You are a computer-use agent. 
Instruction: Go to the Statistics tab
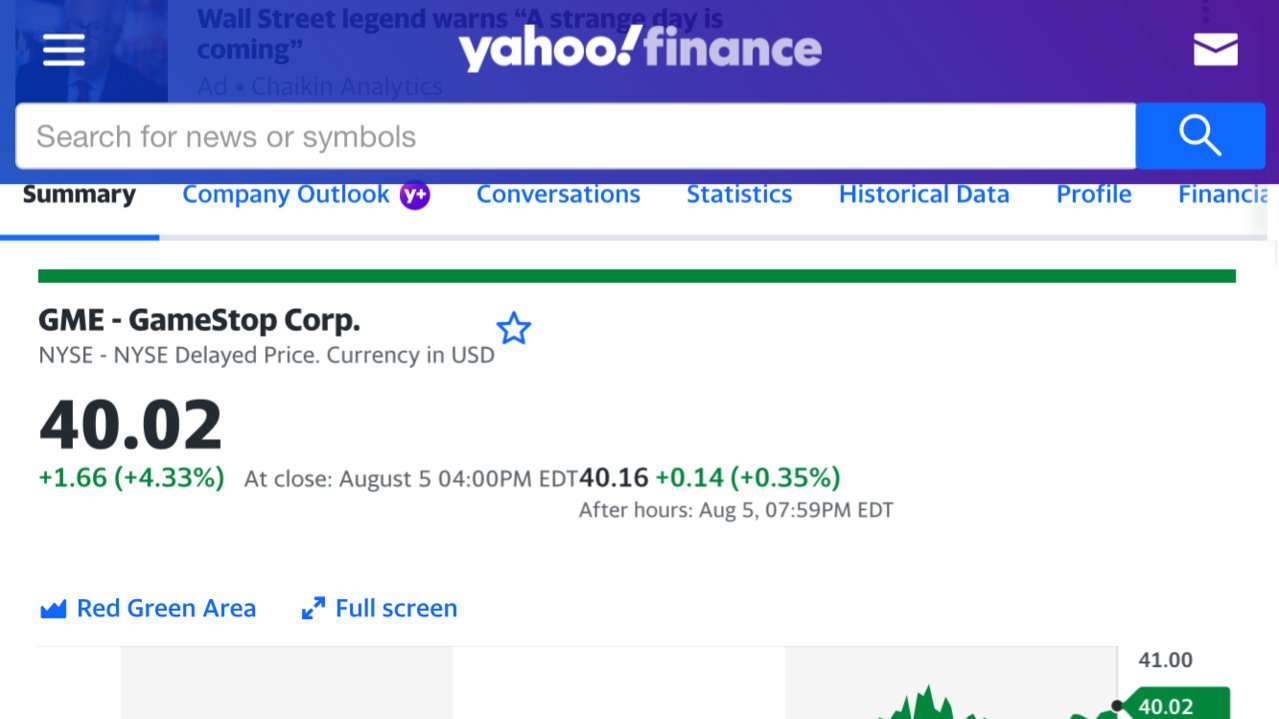pyautogui.click(x=739, y=194)
